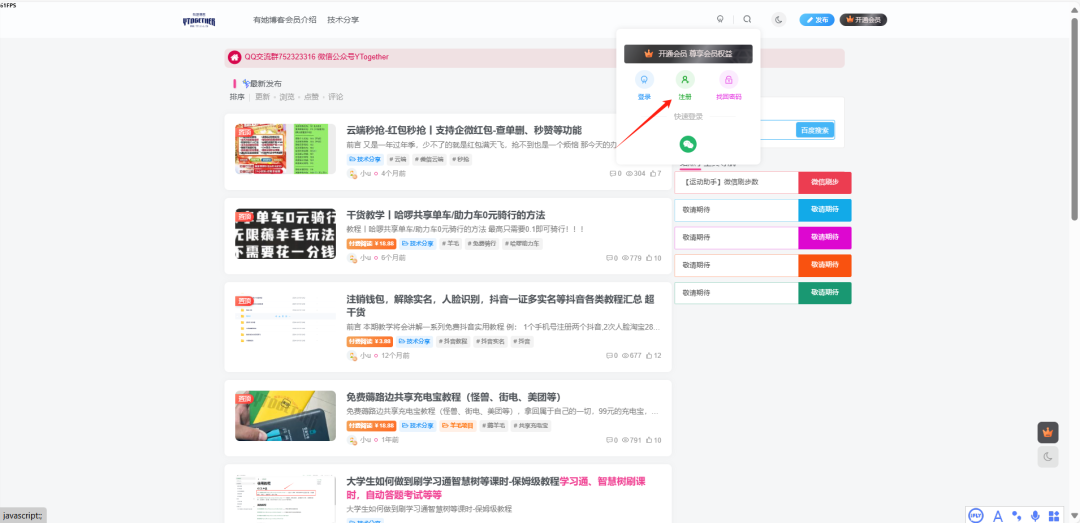This screenshot has height=523, width=1080.
Task: Click the 开通会员 button in the header
Action: [863, 19]
